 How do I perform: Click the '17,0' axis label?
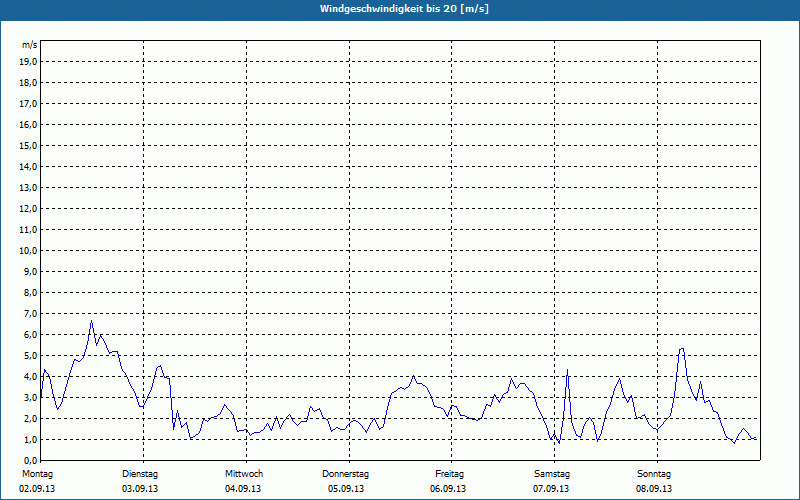tap(29, 104)
